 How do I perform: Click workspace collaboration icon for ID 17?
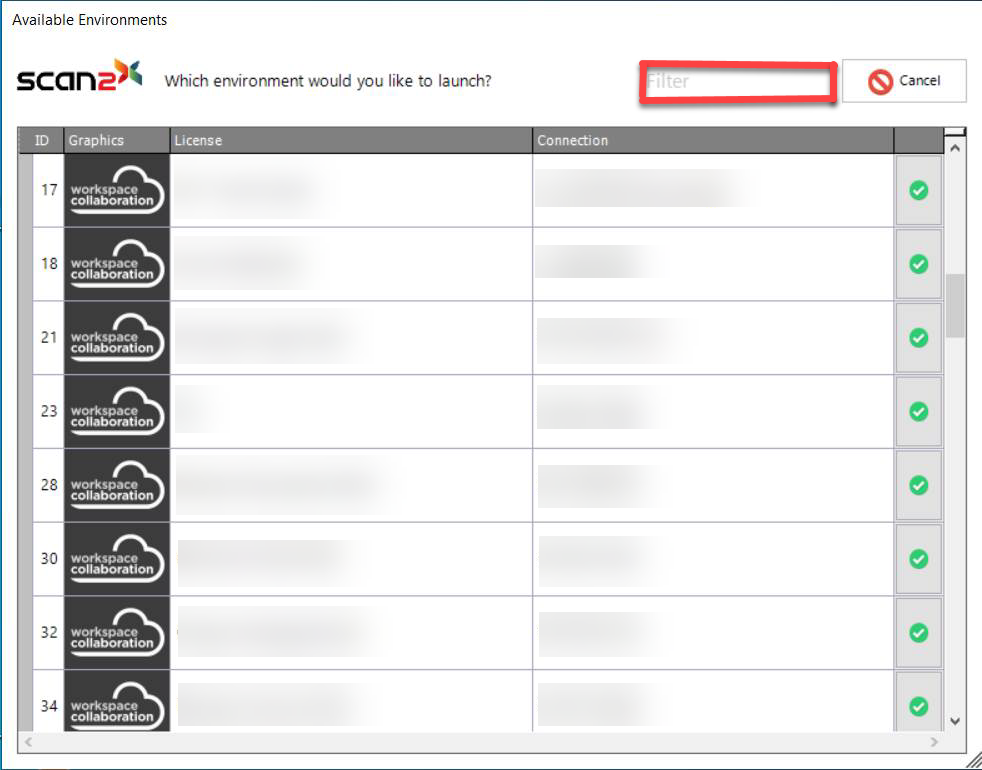(117, 190)
